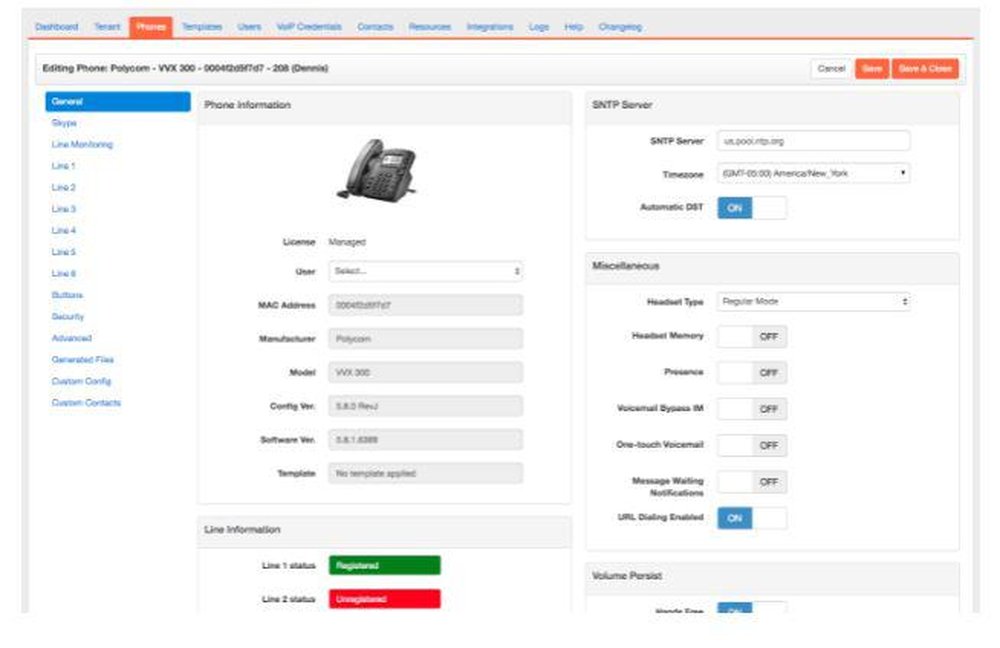Click the Cancel button
The height and width of the screenshot is (648, 1000).
832,69
